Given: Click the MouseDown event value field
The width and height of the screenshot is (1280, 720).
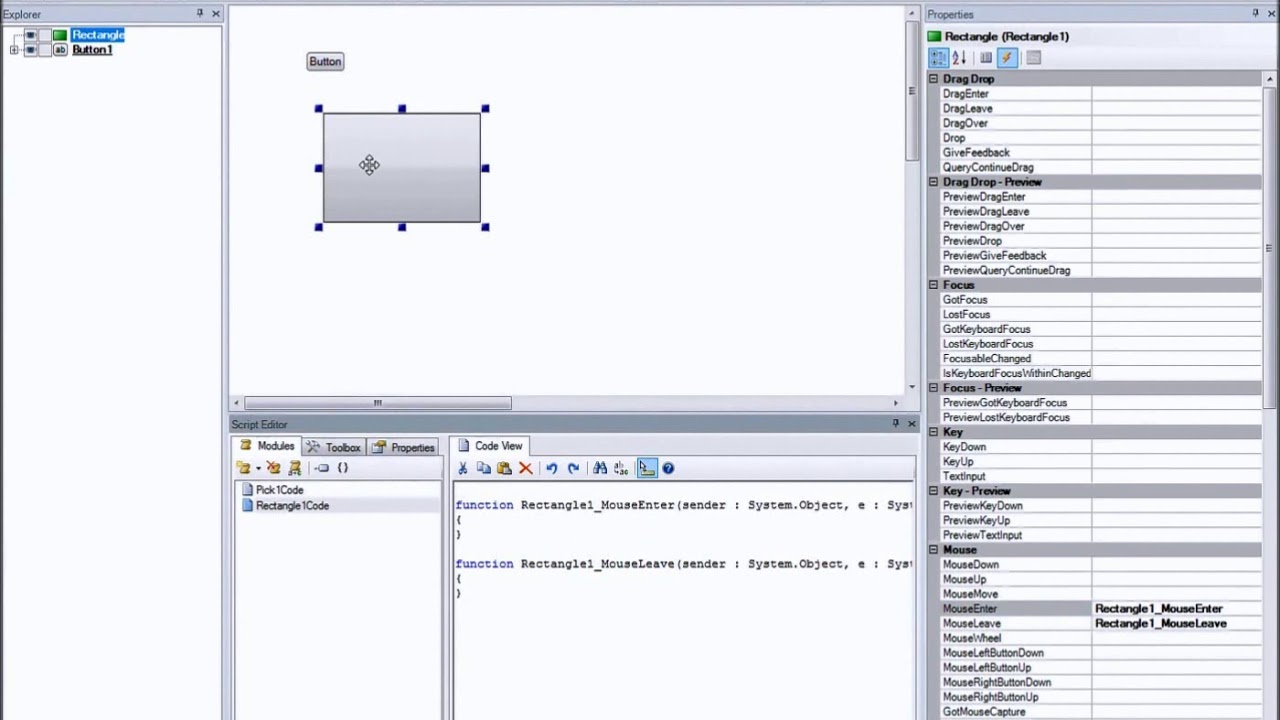Looking at the screenshot, I should click(x=1176, y=564).
